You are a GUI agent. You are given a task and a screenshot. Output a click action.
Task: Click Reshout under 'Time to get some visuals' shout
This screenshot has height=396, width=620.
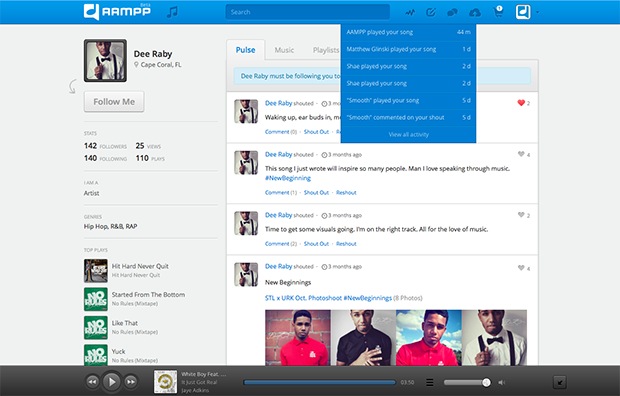click(346, 244)
